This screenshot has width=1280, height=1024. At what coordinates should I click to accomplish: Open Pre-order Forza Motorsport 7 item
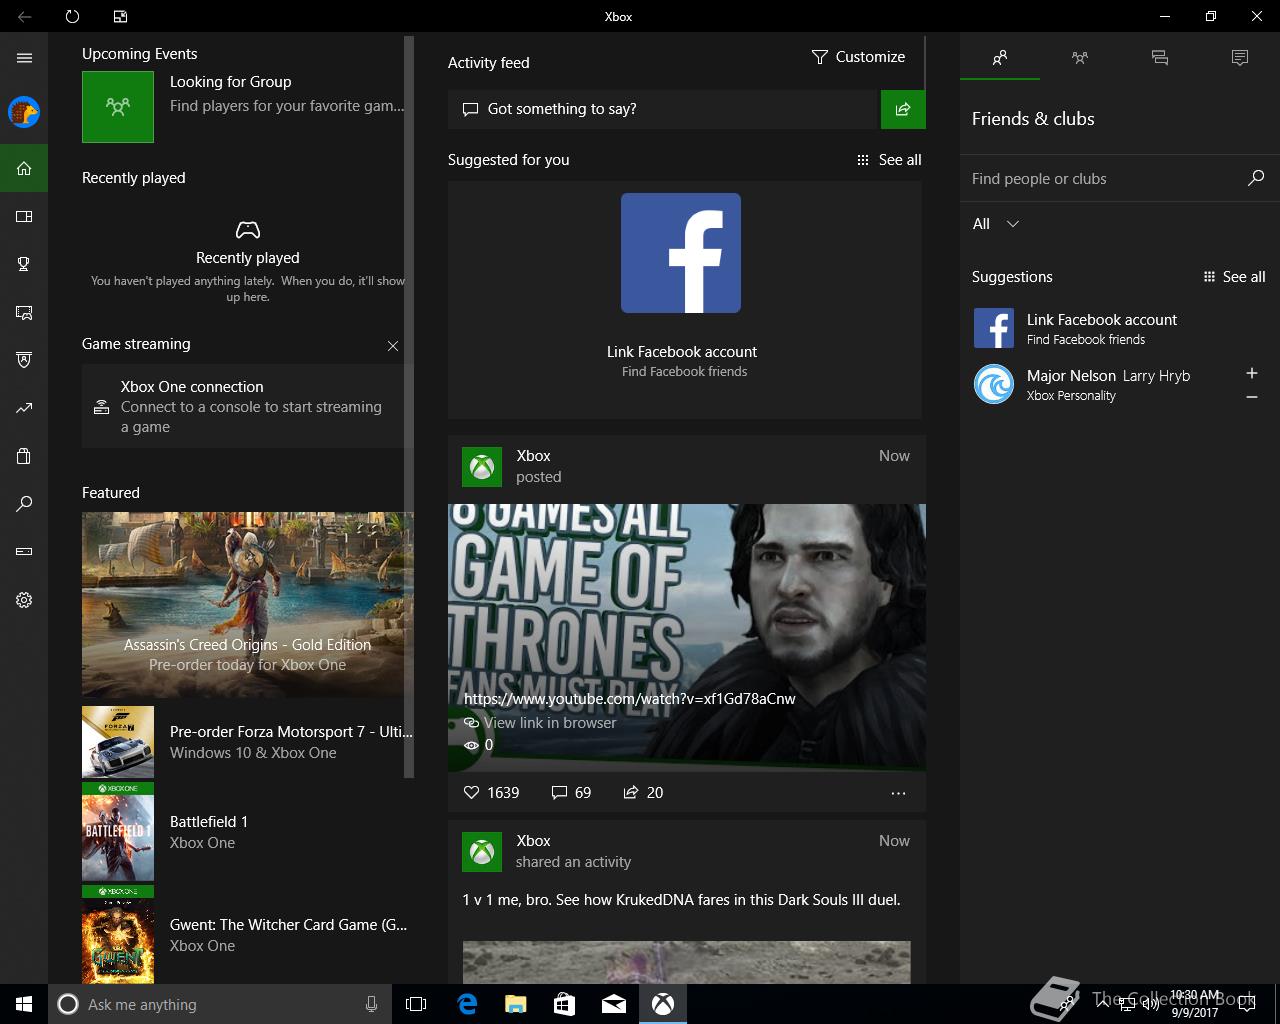[247, 742]
